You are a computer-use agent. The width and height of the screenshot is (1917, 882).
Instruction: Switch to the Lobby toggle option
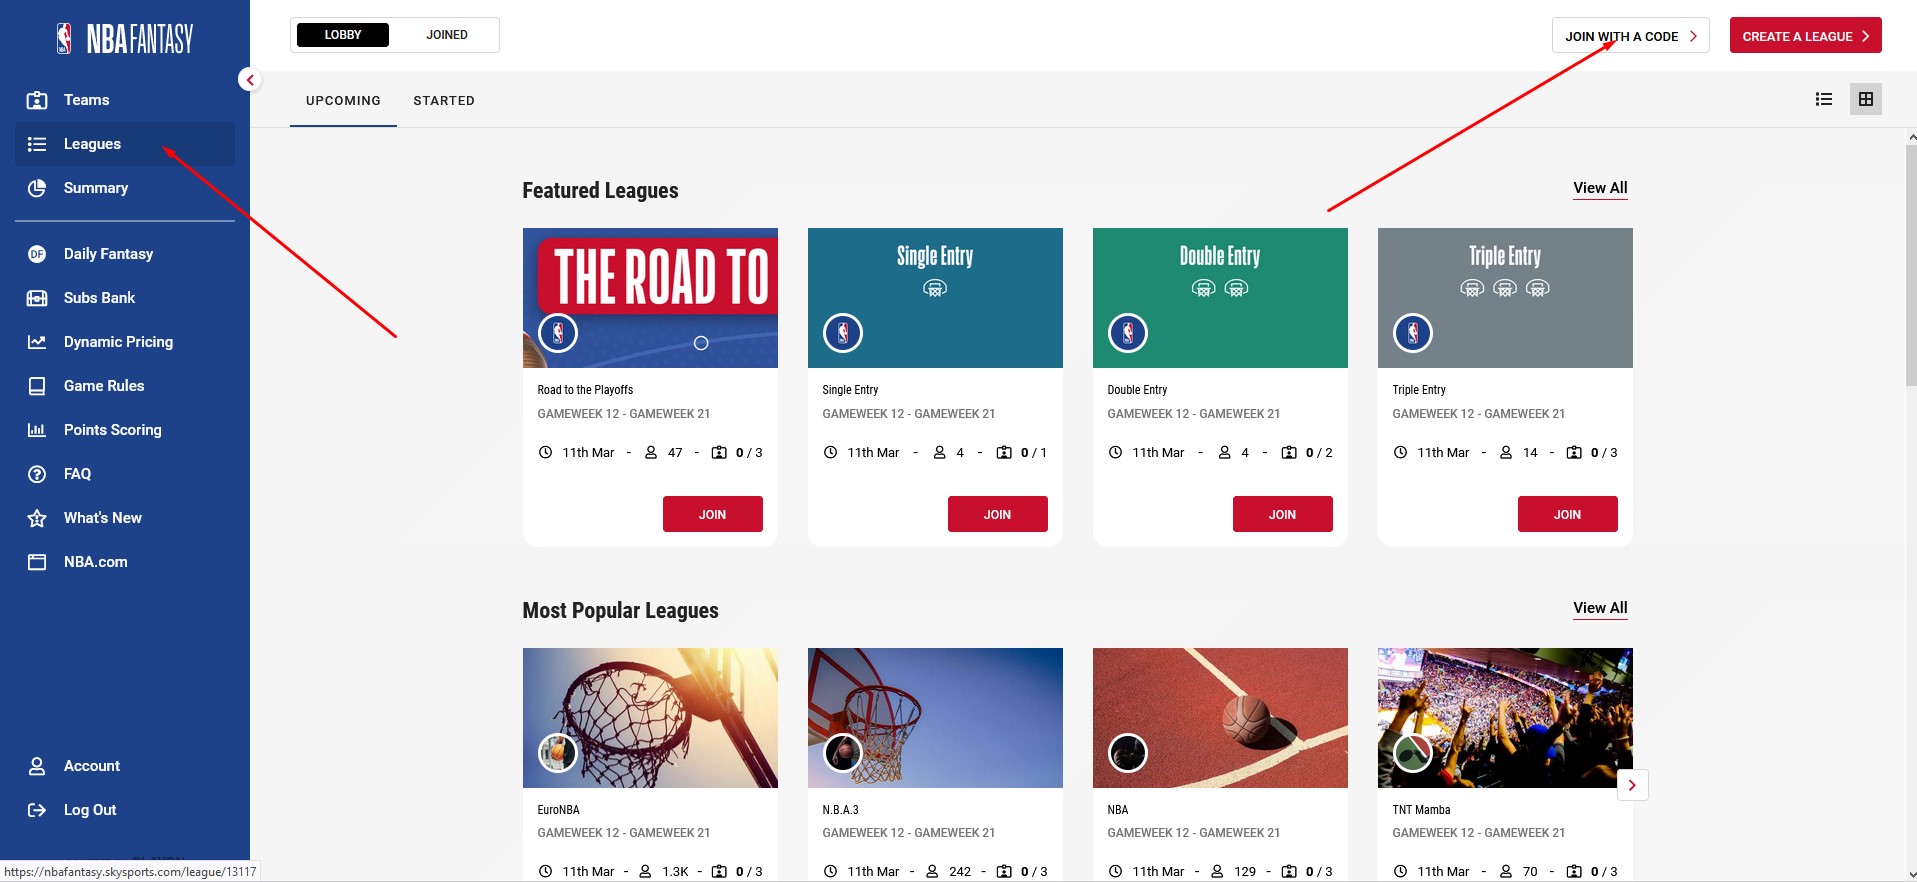point(342,35)
